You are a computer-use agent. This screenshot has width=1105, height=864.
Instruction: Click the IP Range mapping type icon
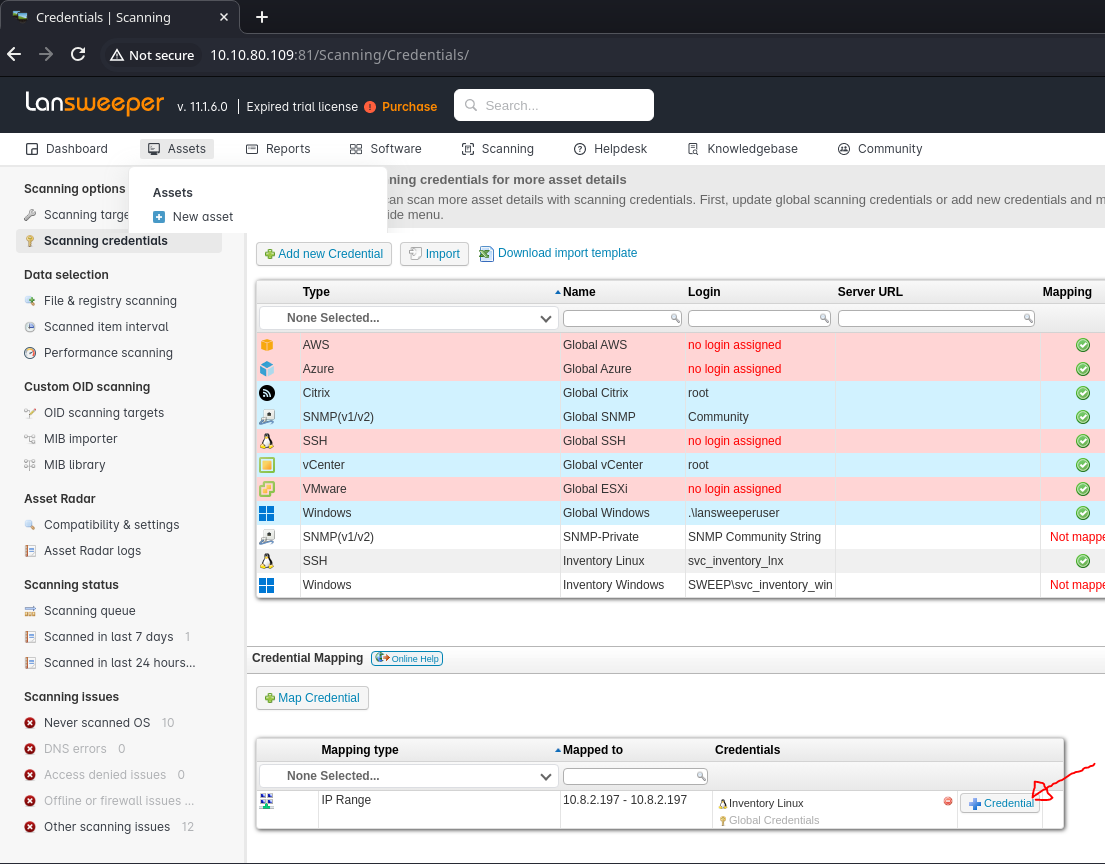pyautogui.click(x=267, y=801)
